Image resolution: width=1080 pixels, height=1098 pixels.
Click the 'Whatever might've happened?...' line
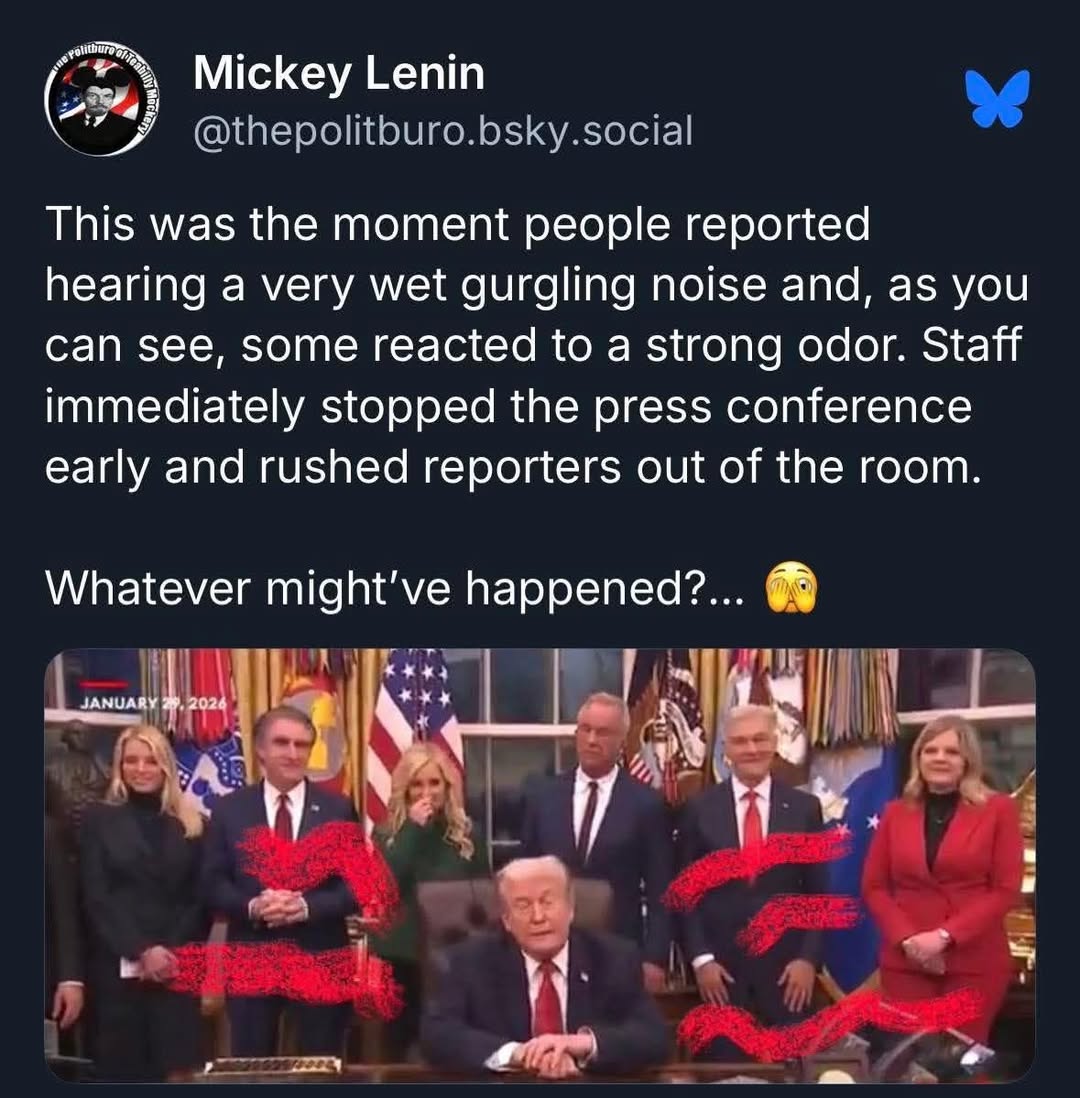[394, 588]
